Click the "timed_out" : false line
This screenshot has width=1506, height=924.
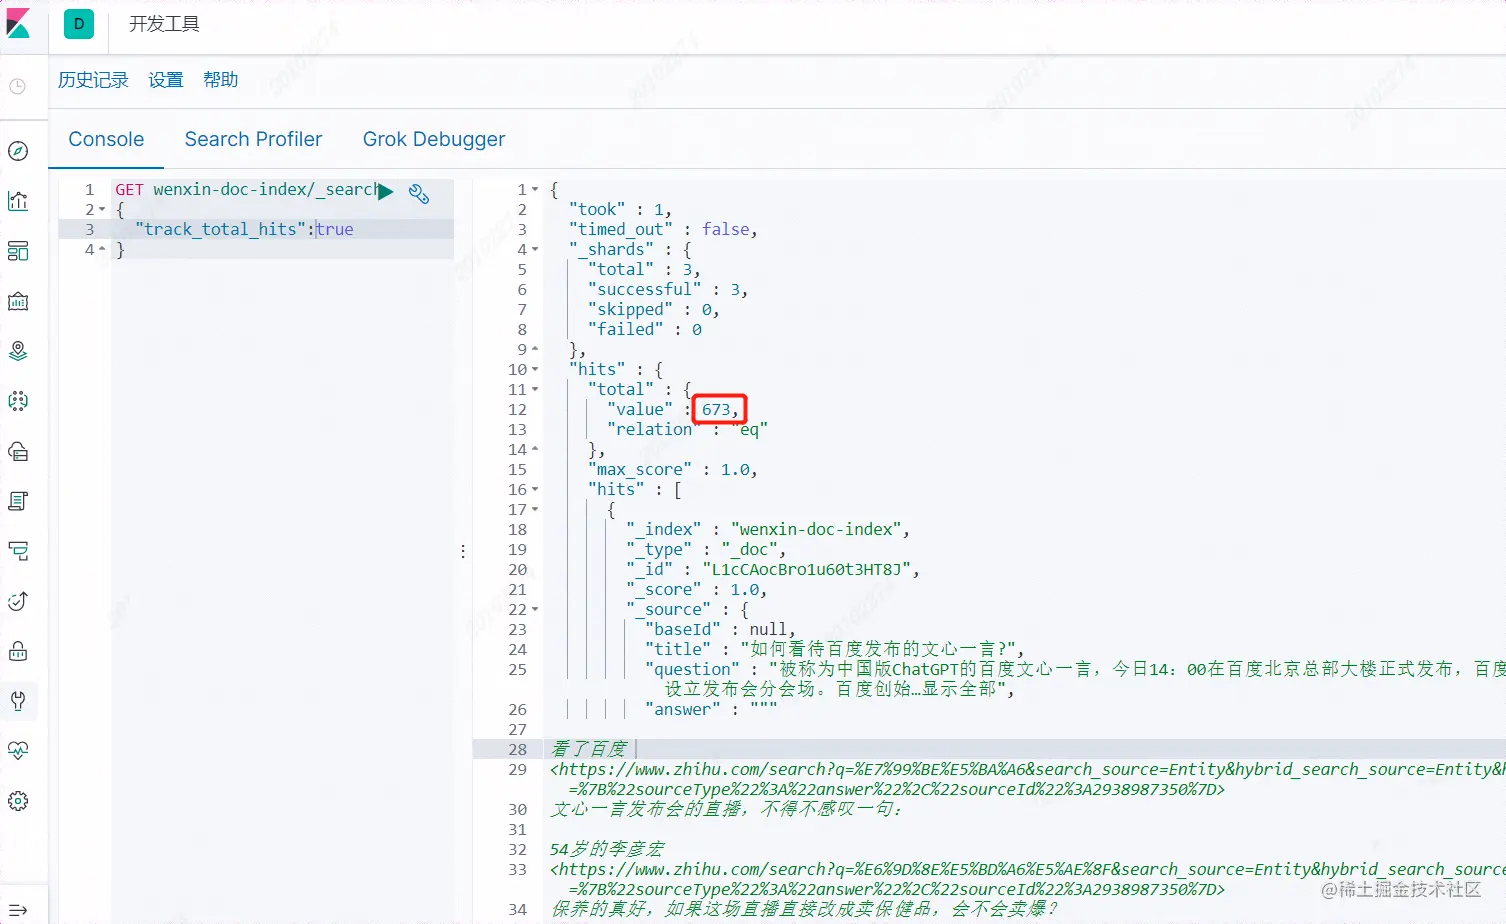coord(663,229)
